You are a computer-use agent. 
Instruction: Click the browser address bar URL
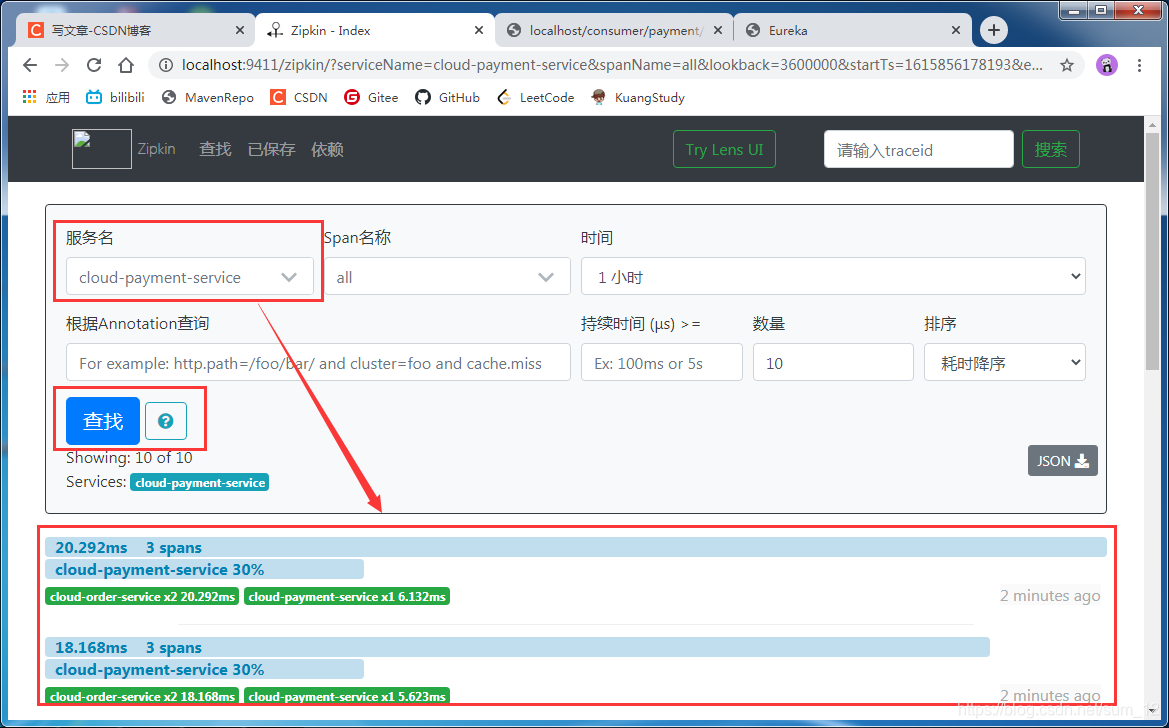(612, 66)
